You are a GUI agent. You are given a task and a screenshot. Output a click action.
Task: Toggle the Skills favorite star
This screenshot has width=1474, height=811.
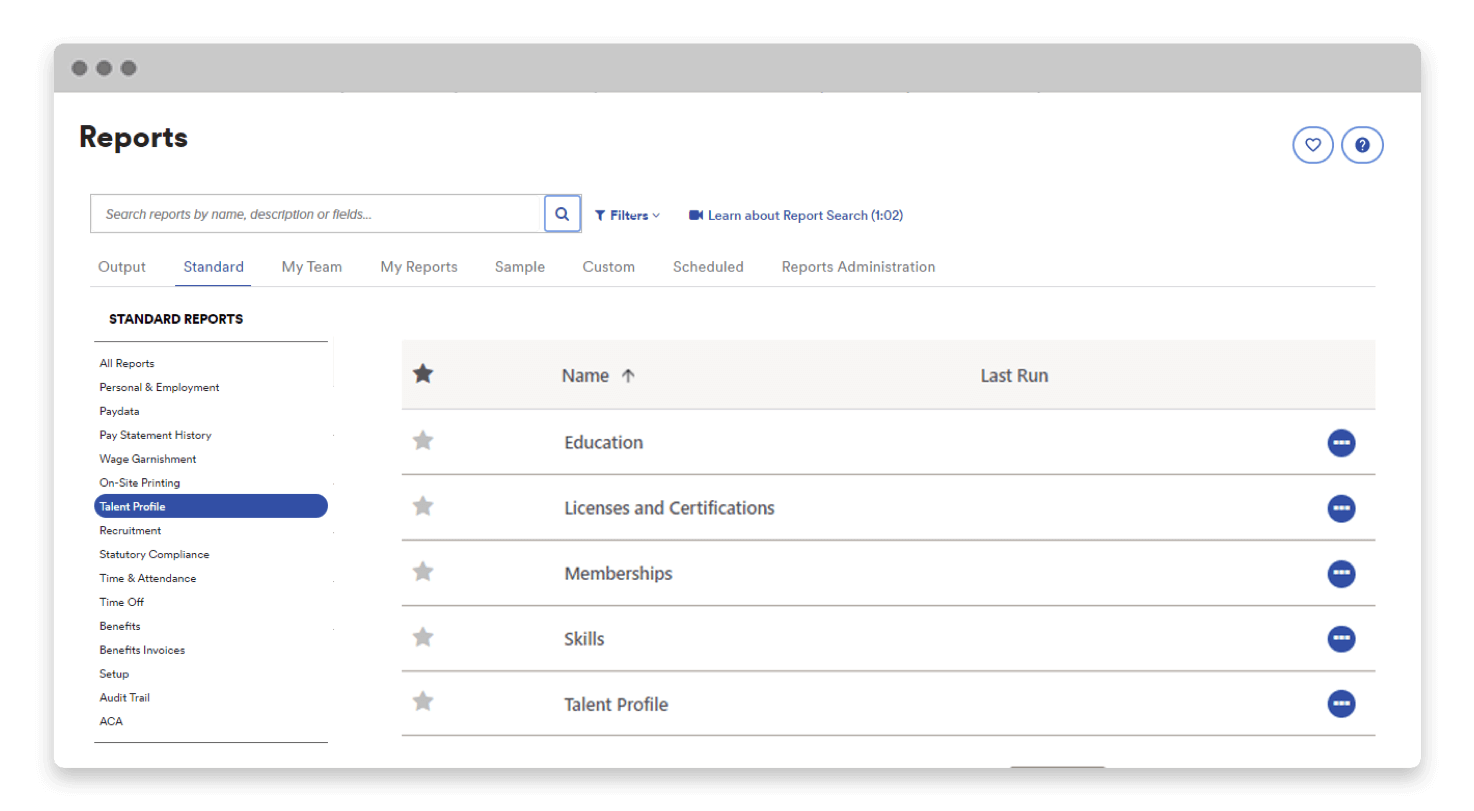point(423,636)
